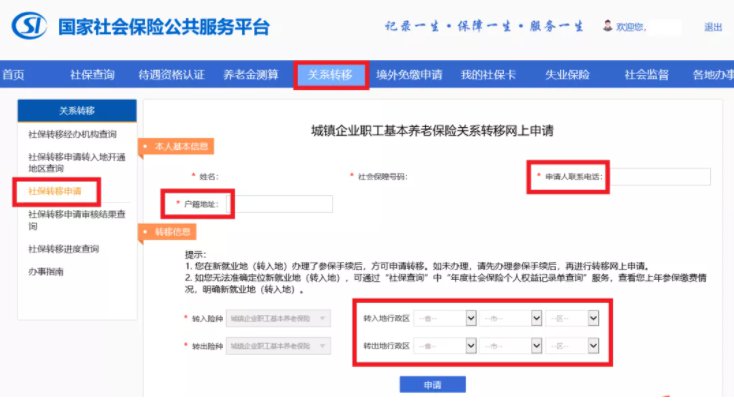This screenshot has width=734, height=406.
Task: Submit the form with the 申请 button
Action: [x=433, y=384]
